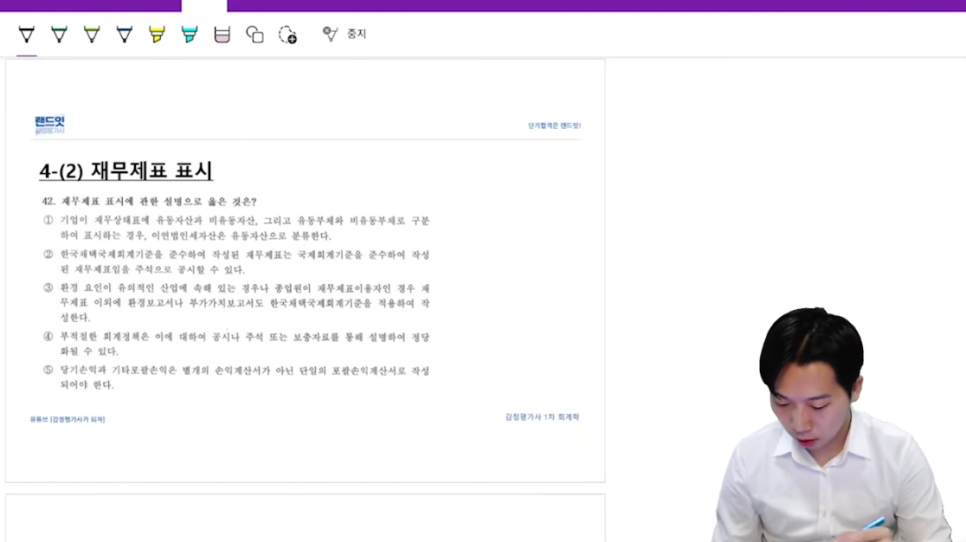Click the presenter webcam video overlay
Screen dimensions: 966x542
[x=832, y=425]
